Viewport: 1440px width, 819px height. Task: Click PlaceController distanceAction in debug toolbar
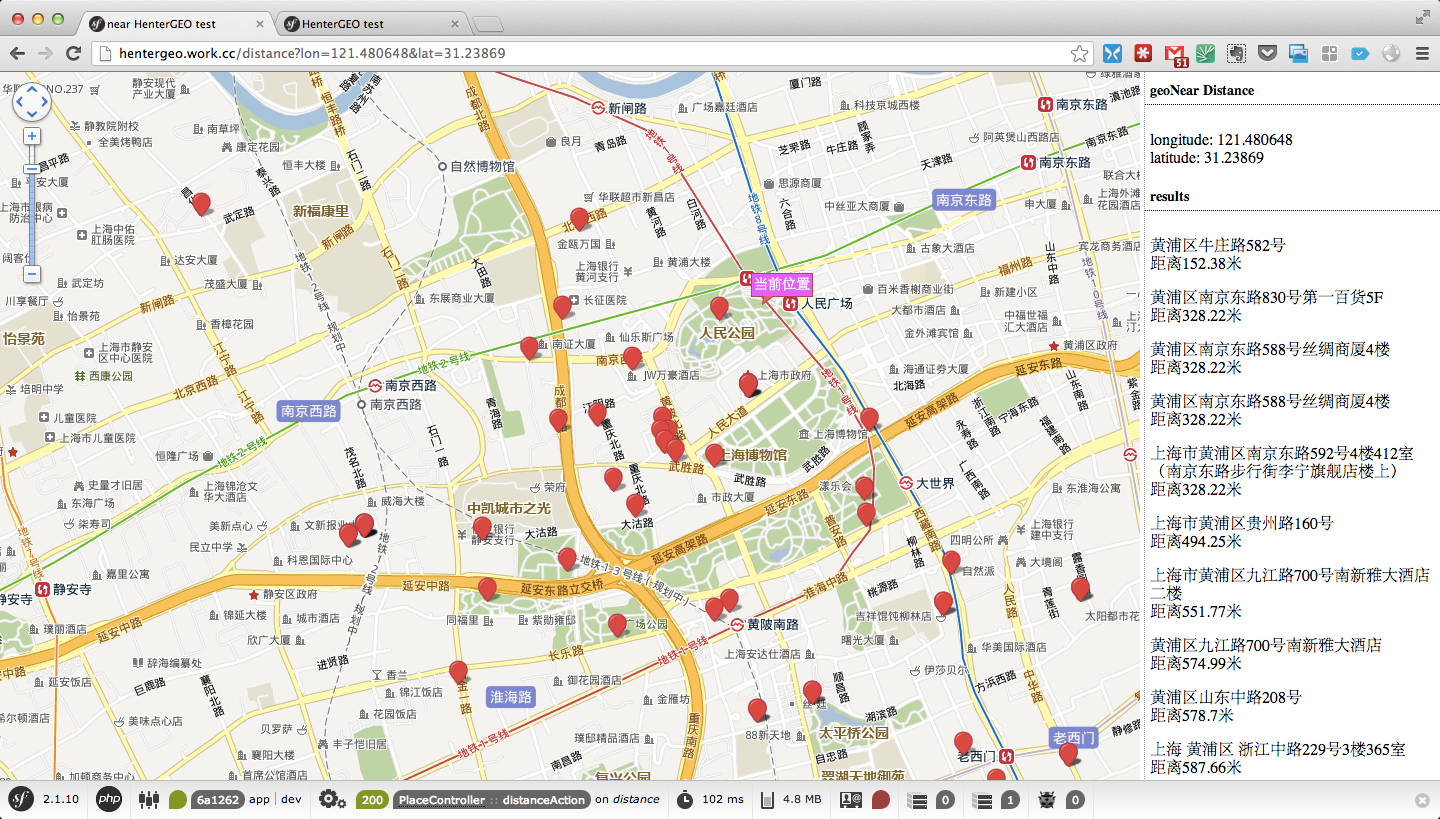pyautogui.click(x=492, y=799)
